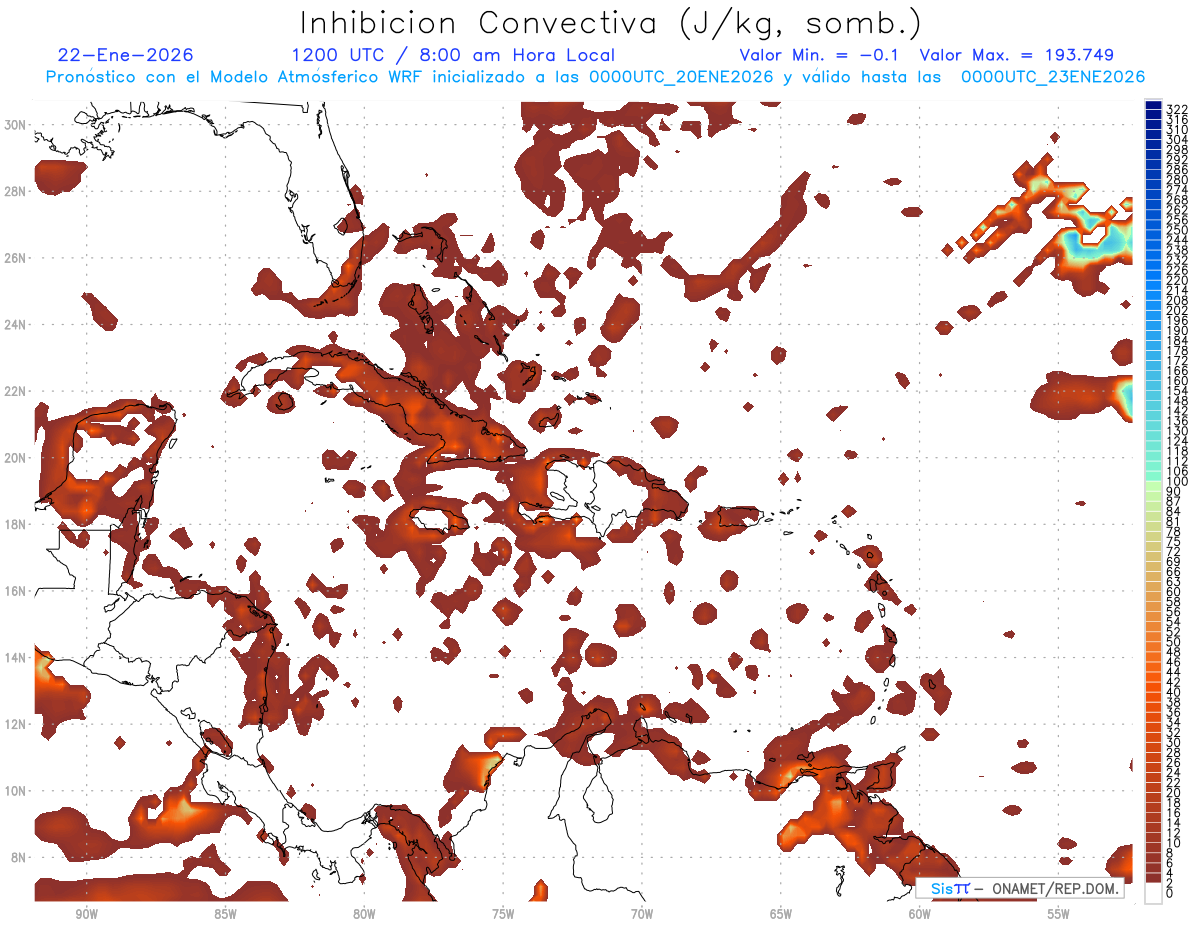
Task: Click the 75W longitude label
Action: [503, 914]
